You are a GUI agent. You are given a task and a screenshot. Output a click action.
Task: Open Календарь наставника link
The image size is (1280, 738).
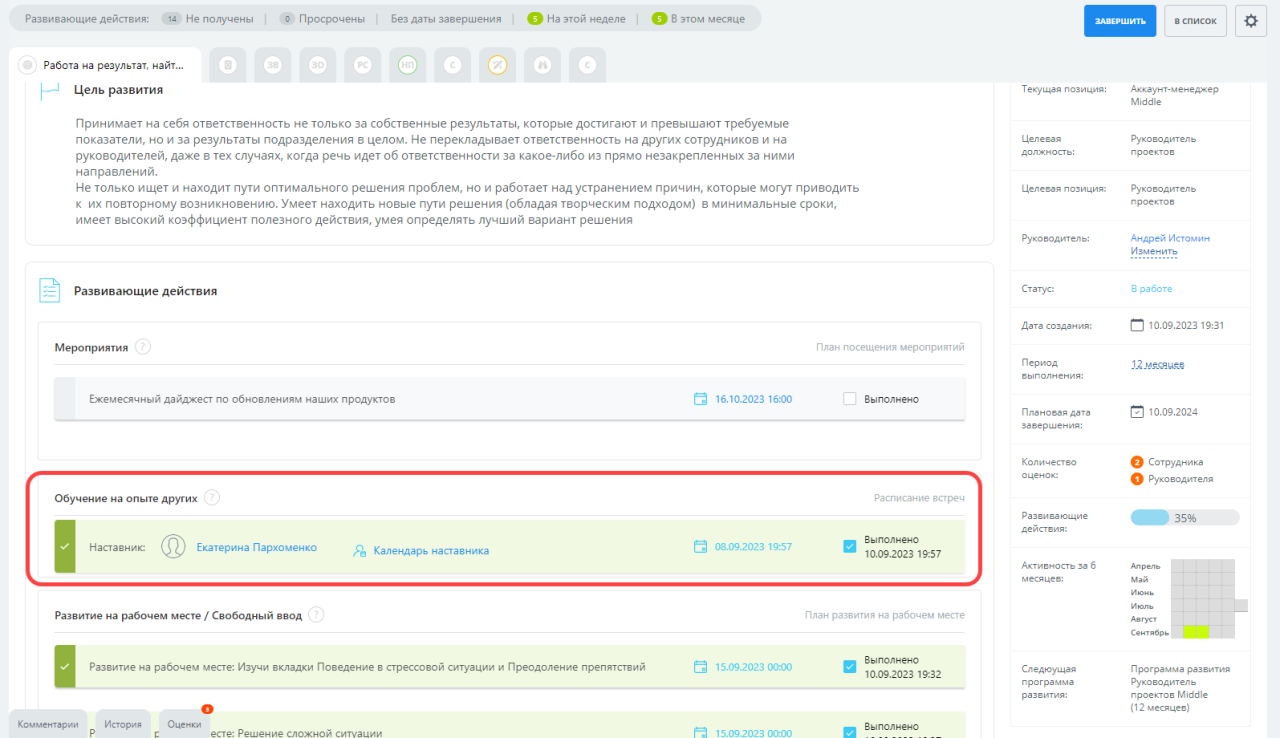pyautogui.click(x=431, y=551)
